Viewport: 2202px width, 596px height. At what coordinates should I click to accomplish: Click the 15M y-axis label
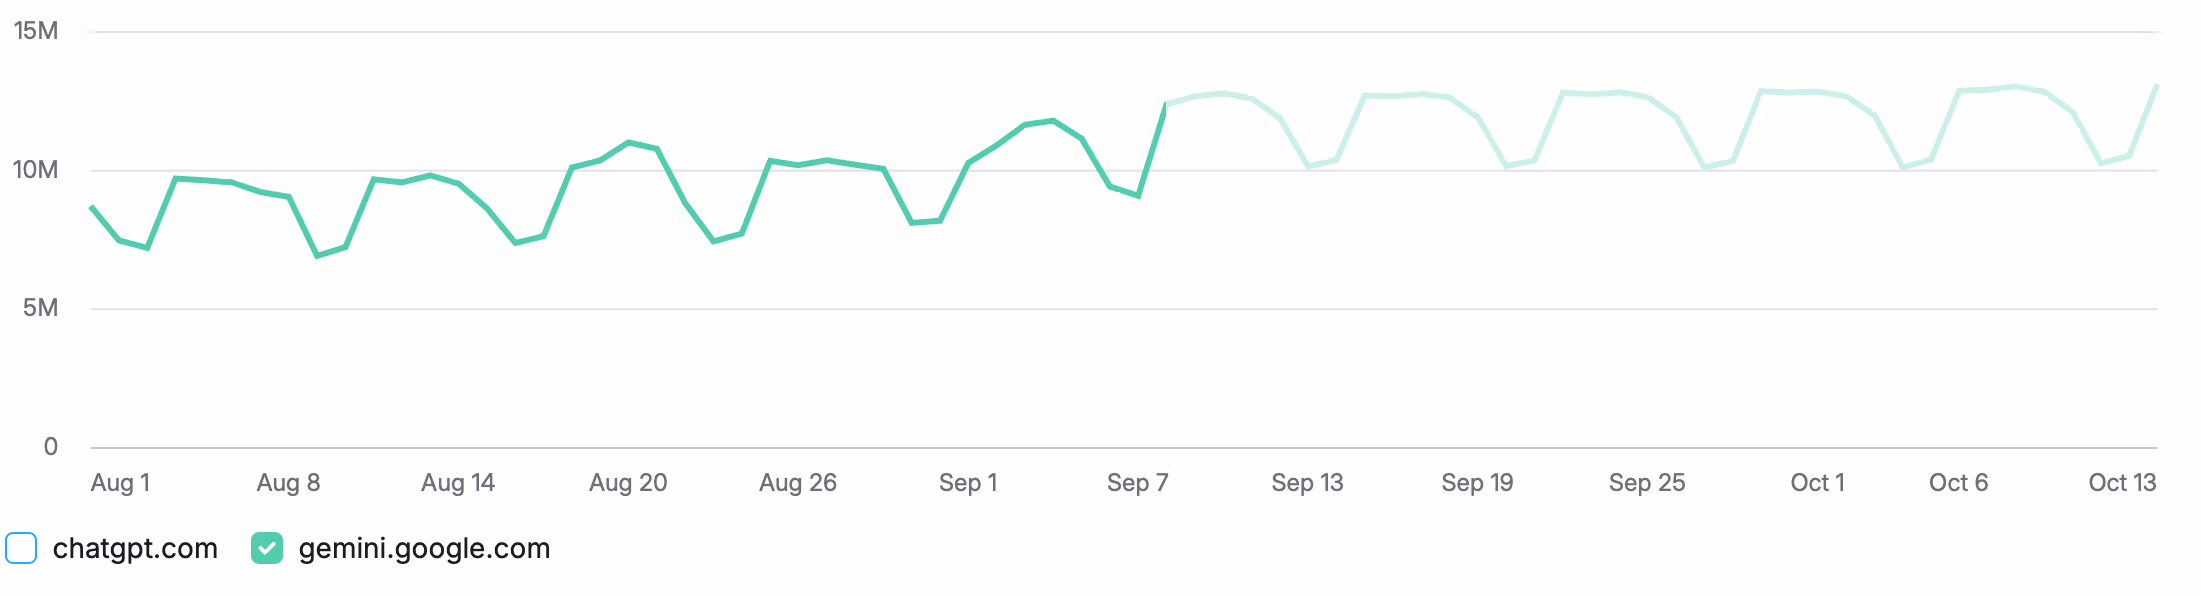(x=36, y=31)
